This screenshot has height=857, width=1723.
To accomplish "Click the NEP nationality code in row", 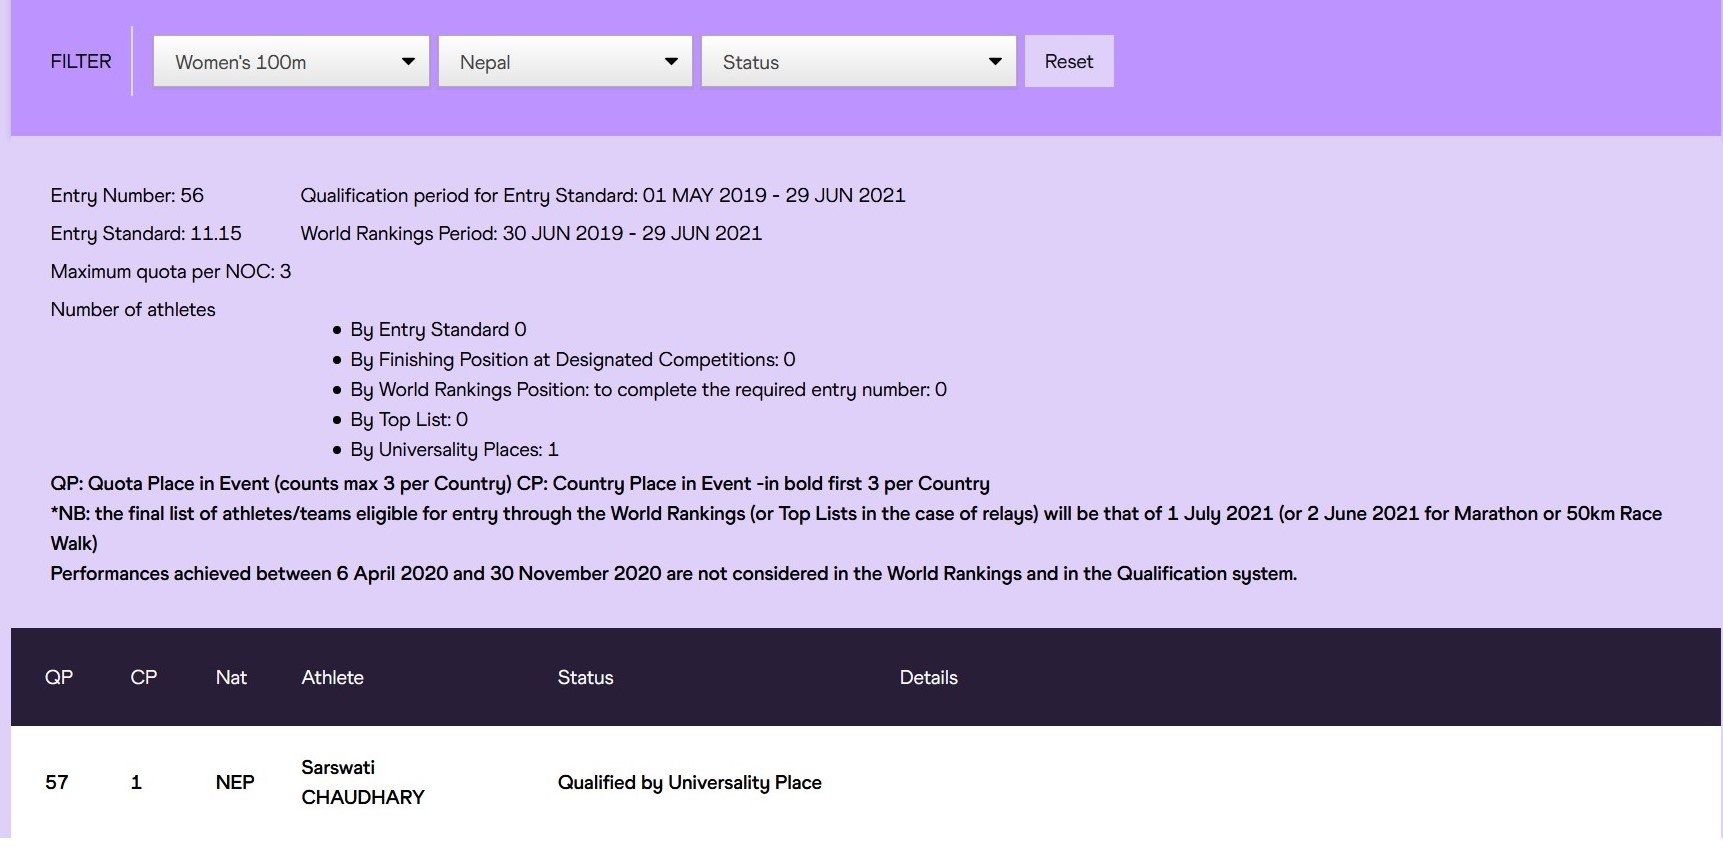I will (235, 782).
